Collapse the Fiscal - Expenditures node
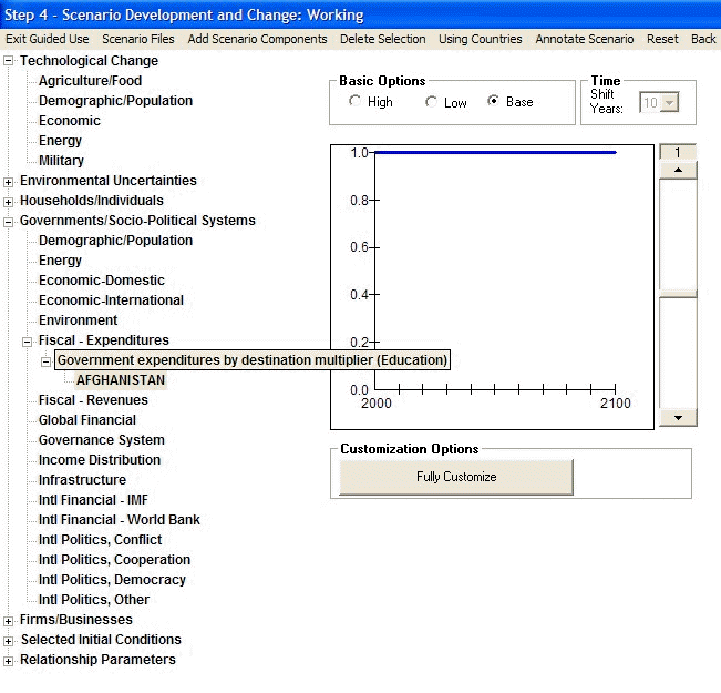Screen dimensions: 721x693 (28, 341)
